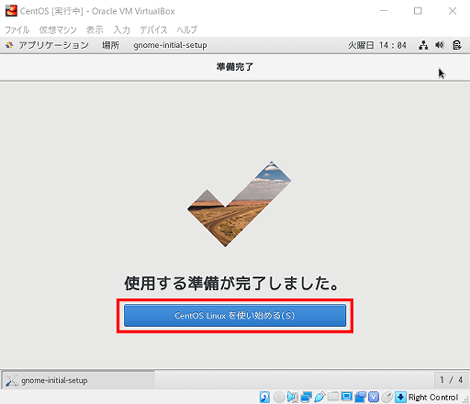Open the GNOME network tray icon

(423, 45)
